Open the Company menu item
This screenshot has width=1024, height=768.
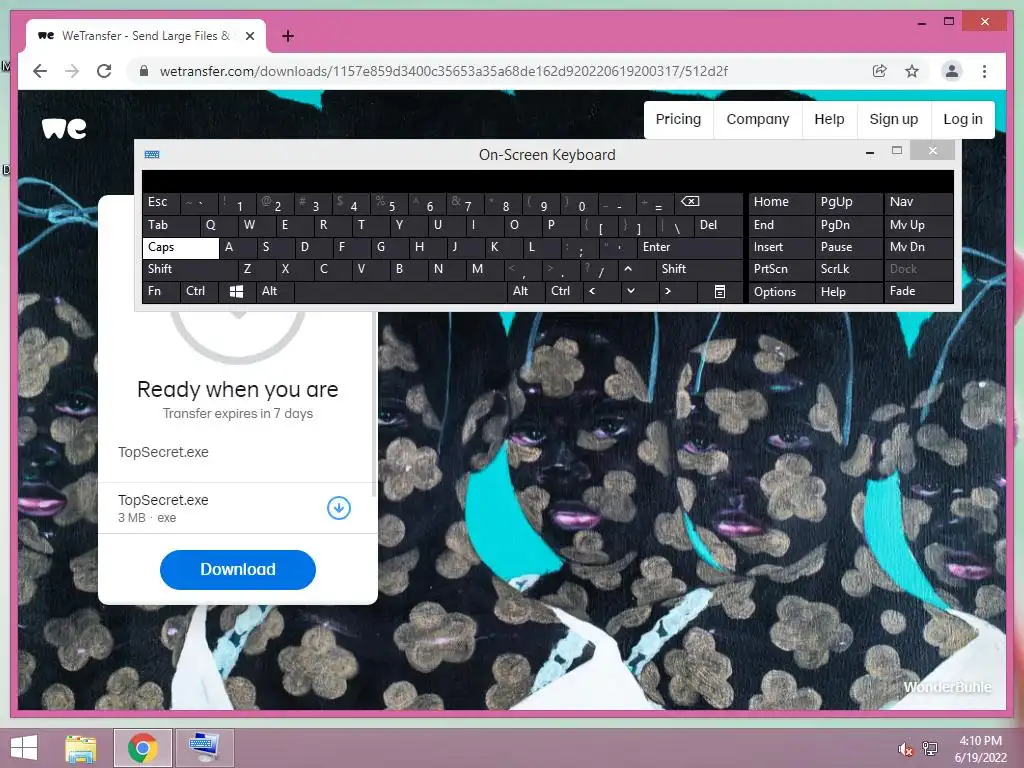tap(758, 120)
